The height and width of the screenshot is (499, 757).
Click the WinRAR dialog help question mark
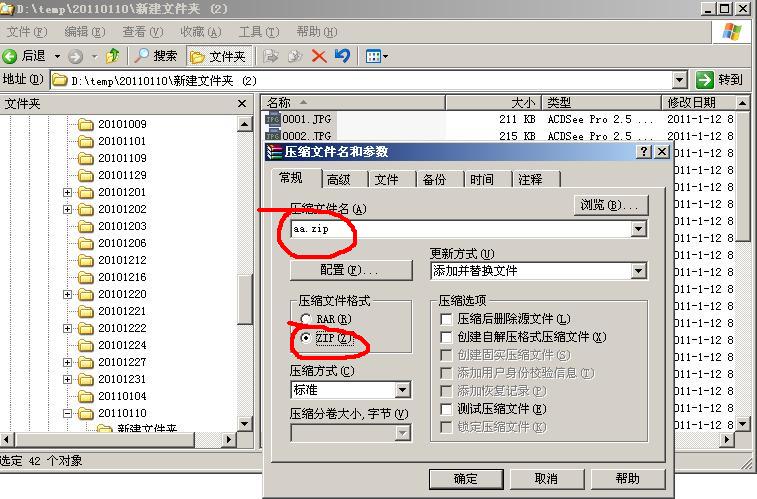(643, 152)
